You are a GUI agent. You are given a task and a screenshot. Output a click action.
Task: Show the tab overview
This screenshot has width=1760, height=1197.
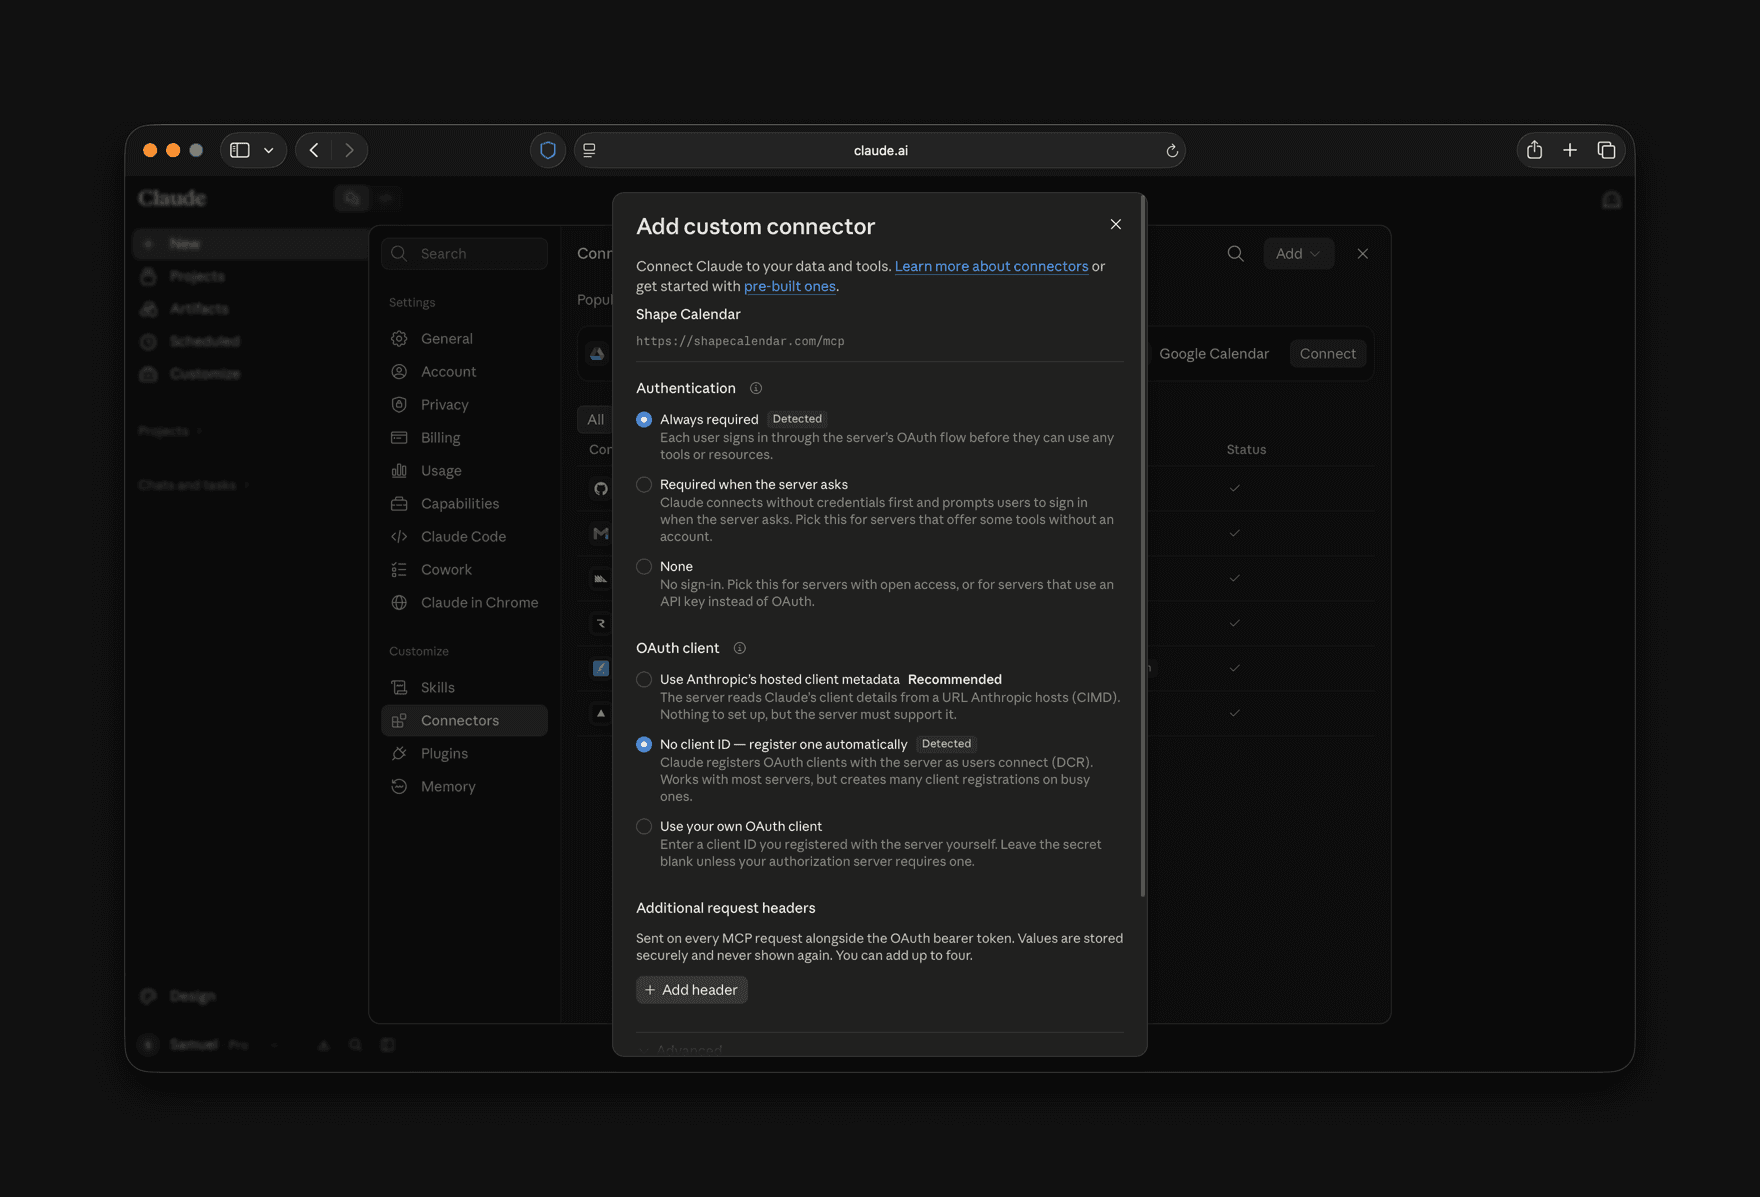pyautogui.click(x=1606, y=150)
